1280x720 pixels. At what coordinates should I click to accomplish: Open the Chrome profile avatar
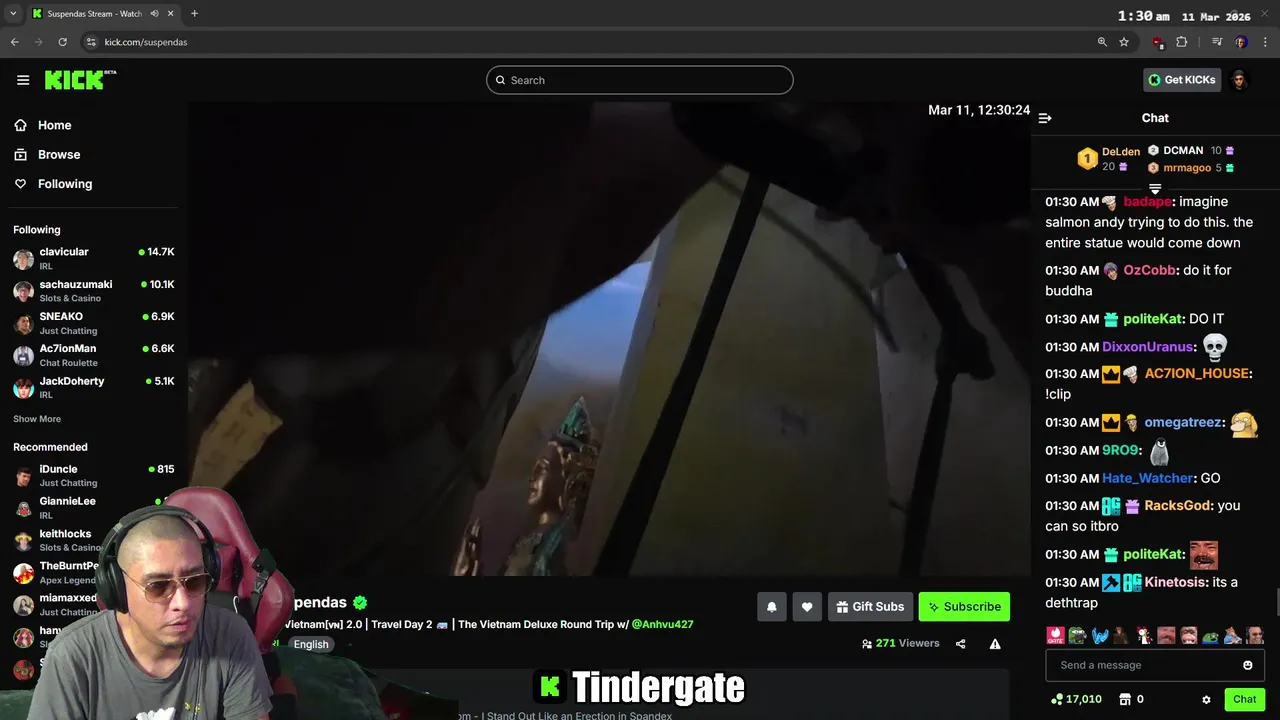coord(1241,42)
